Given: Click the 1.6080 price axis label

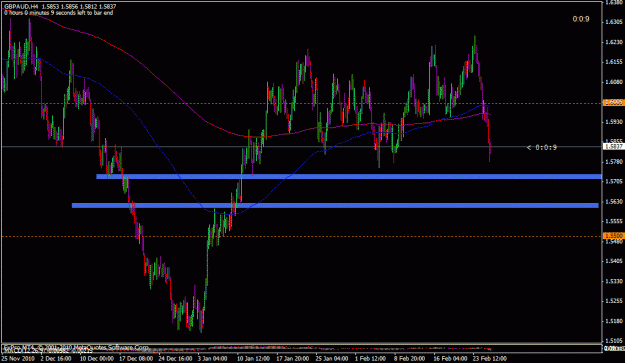Looking at the screenshot, I should pyautogui.click(x=614, y=82).
